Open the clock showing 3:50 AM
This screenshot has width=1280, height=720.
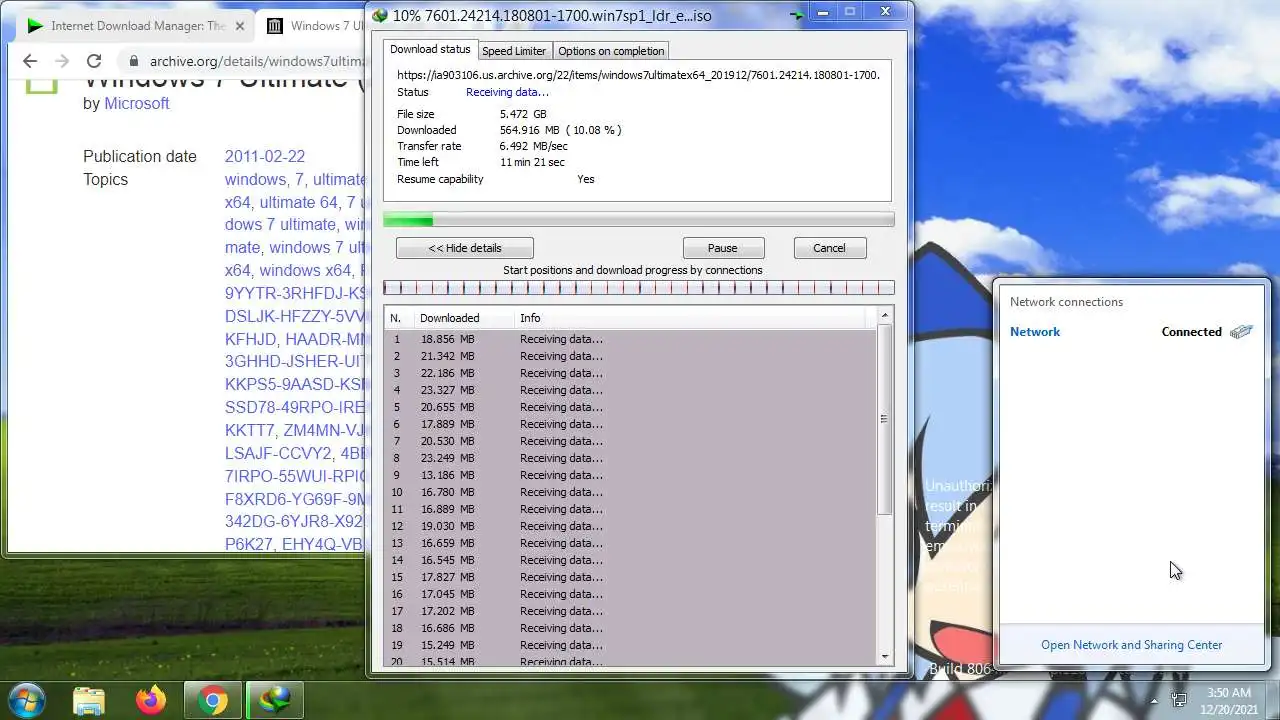click(x=1228, y=700)
